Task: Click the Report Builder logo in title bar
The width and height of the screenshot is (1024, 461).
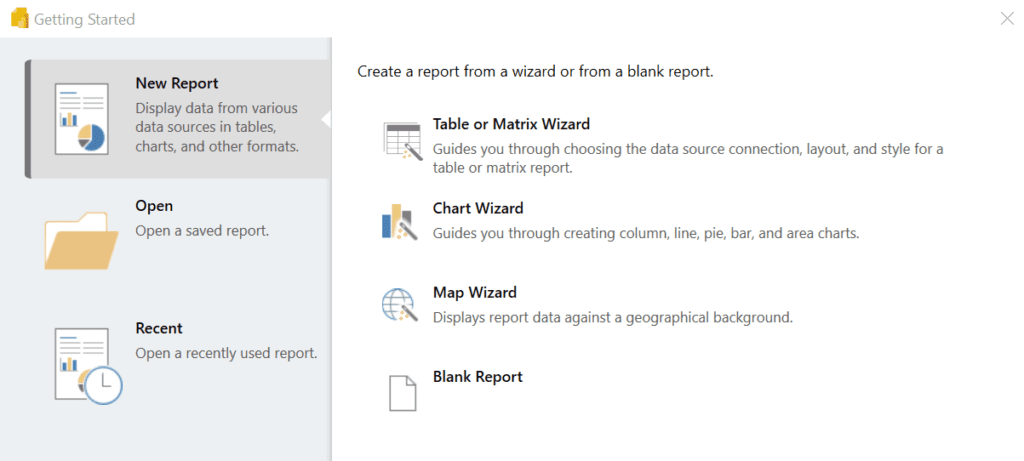Action: 20,19
